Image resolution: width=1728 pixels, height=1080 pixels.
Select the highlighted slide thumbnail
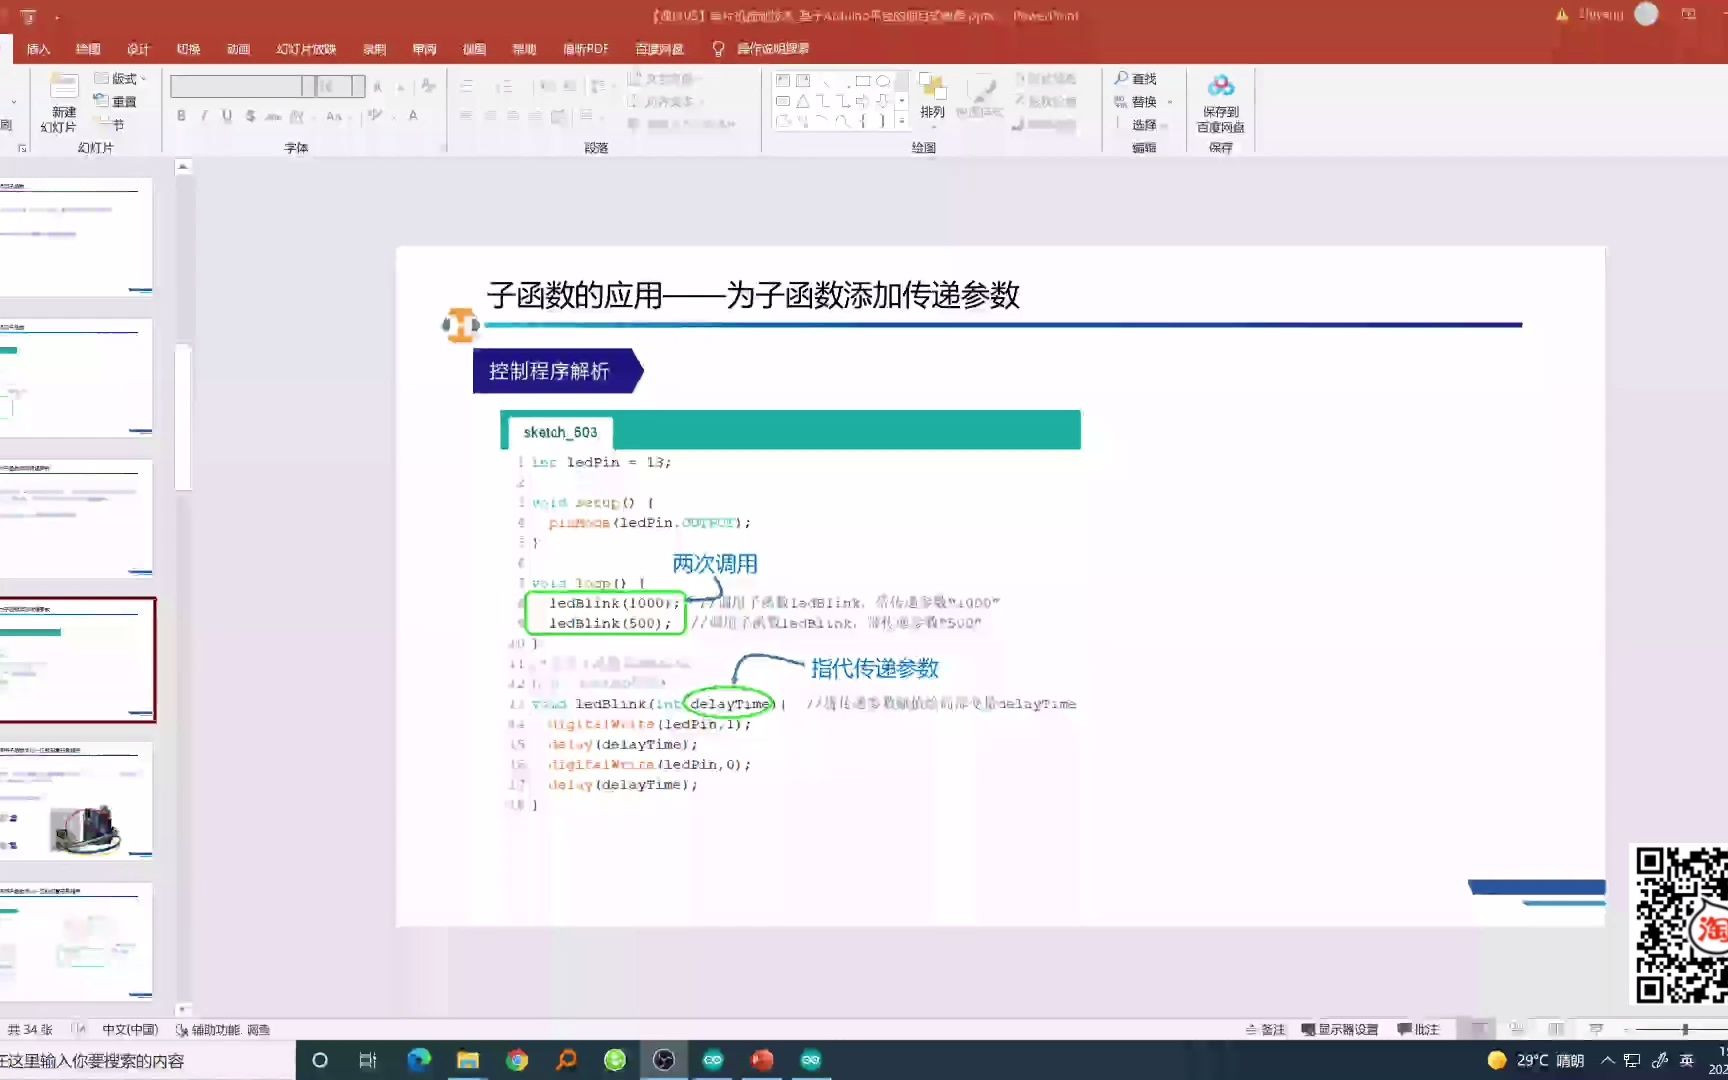(x=79, y=660)
